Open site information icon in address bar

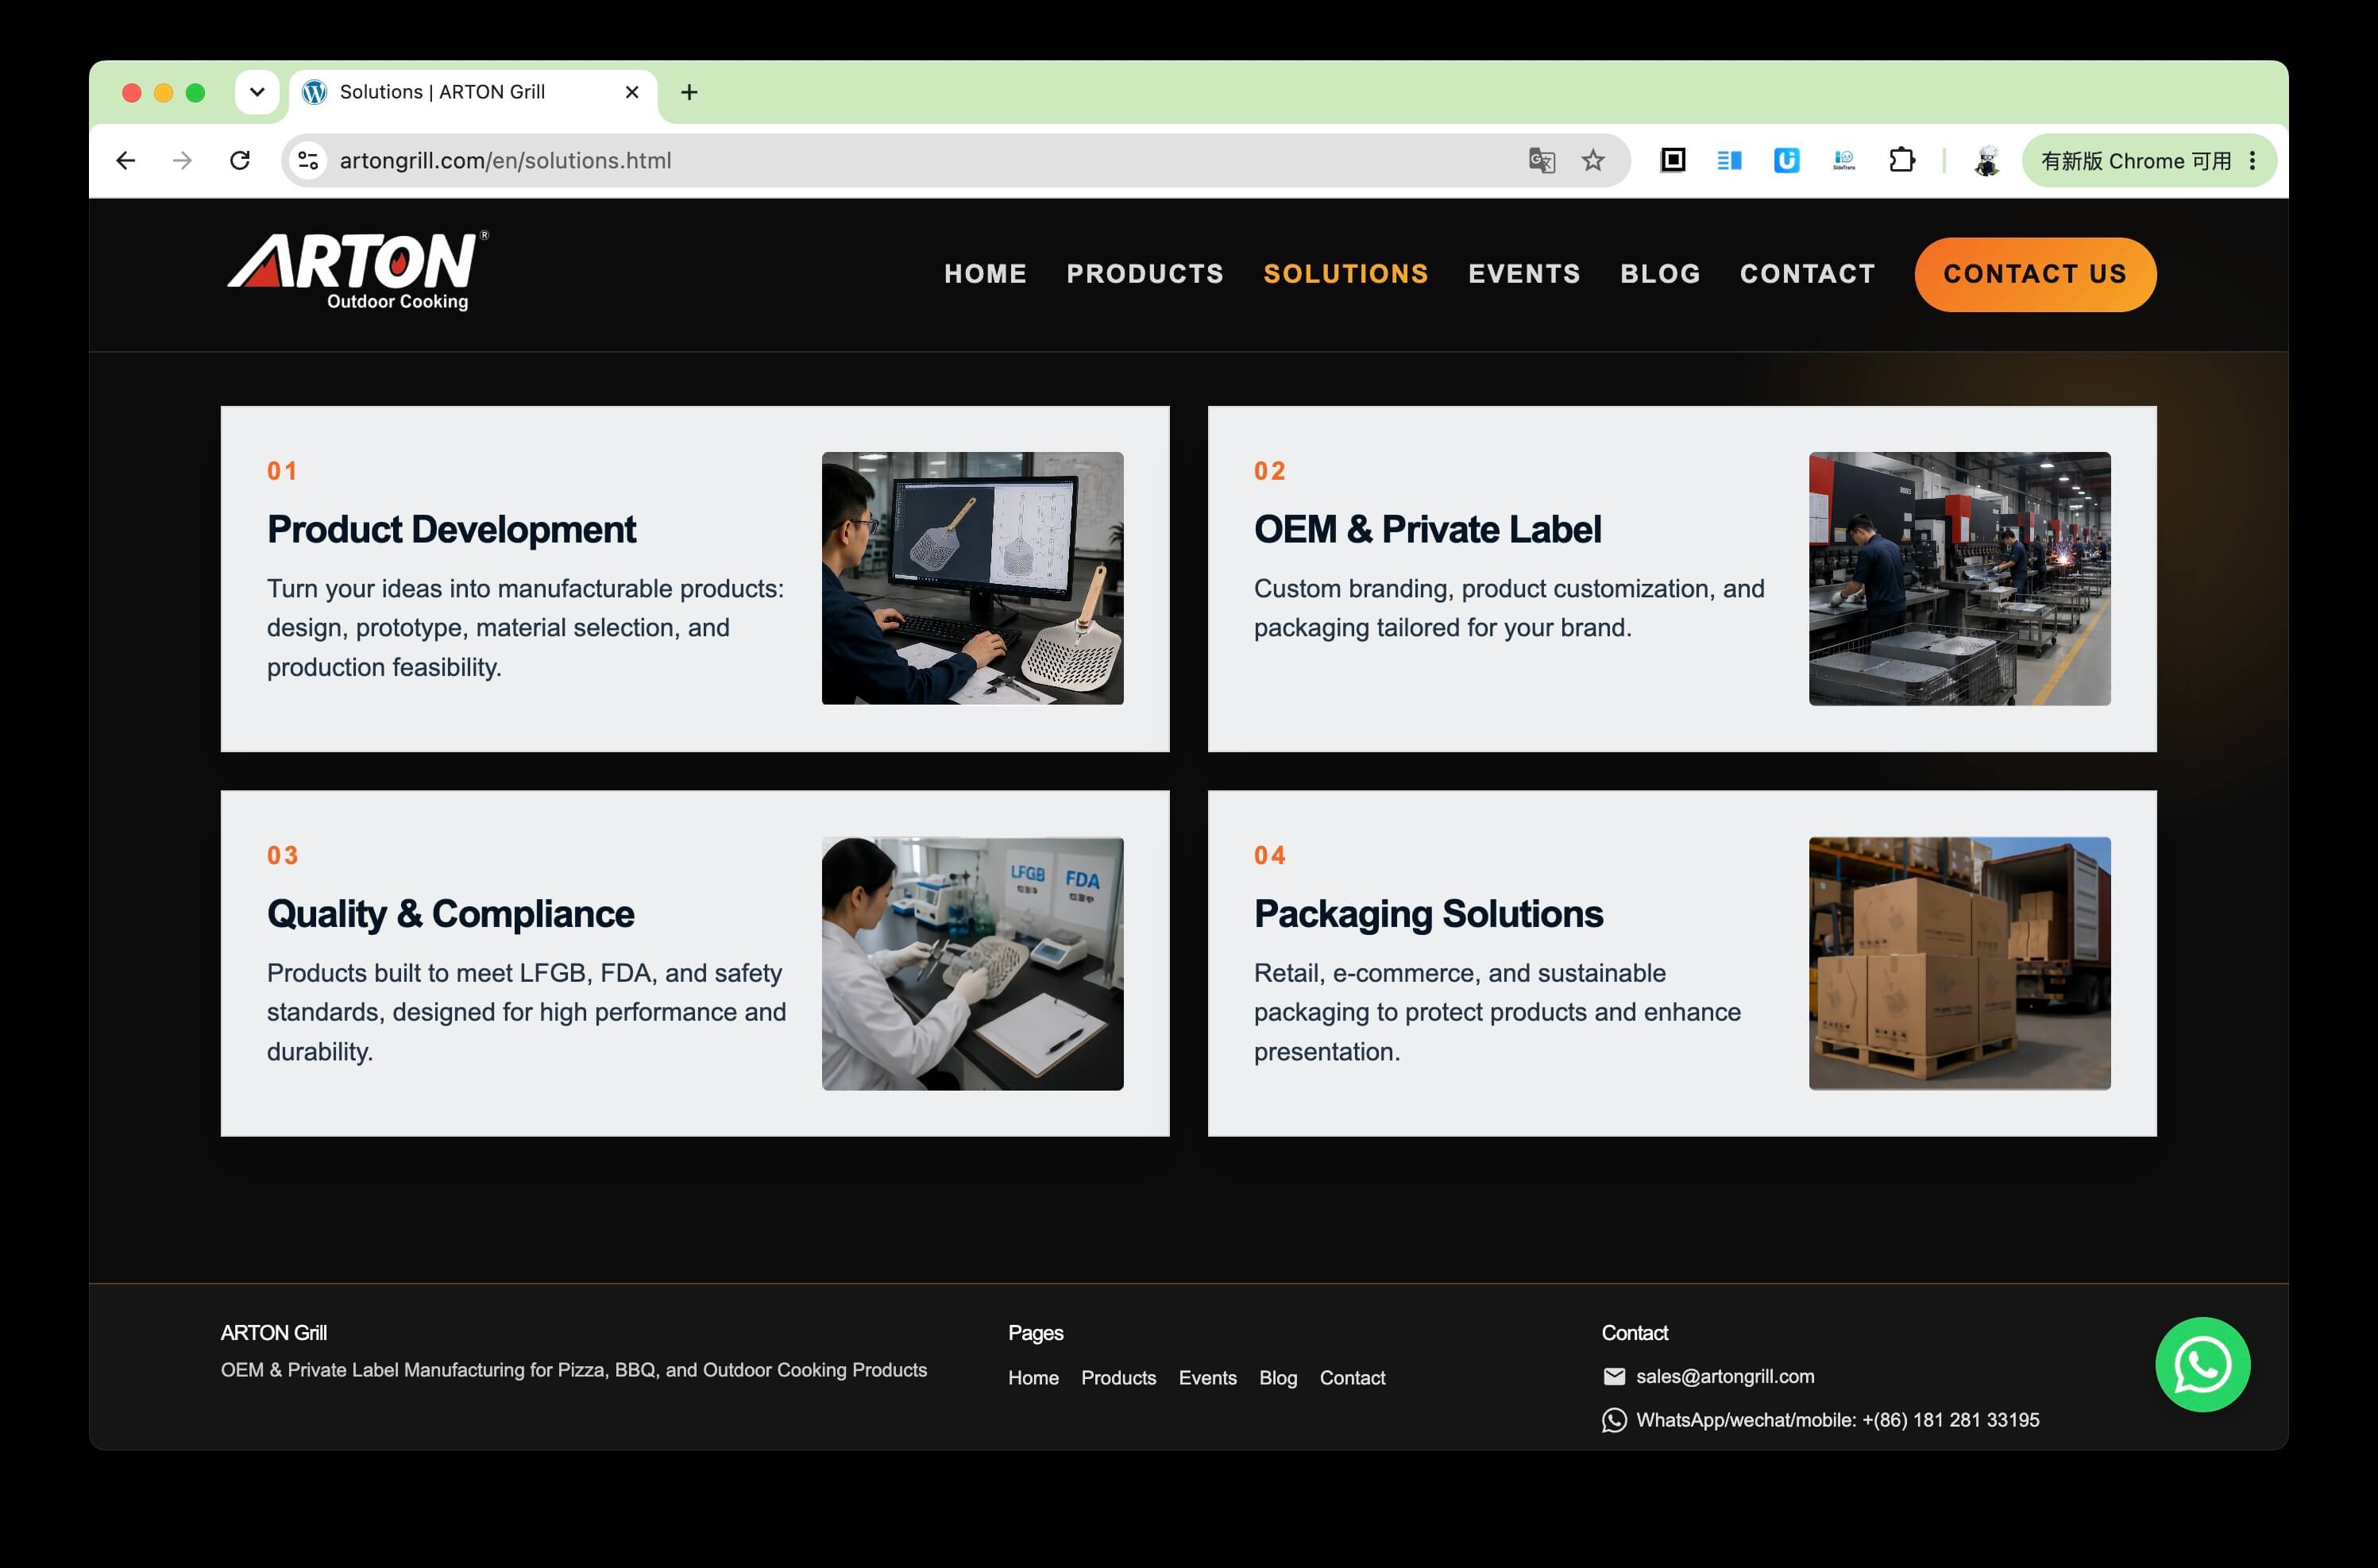[308, 160]
